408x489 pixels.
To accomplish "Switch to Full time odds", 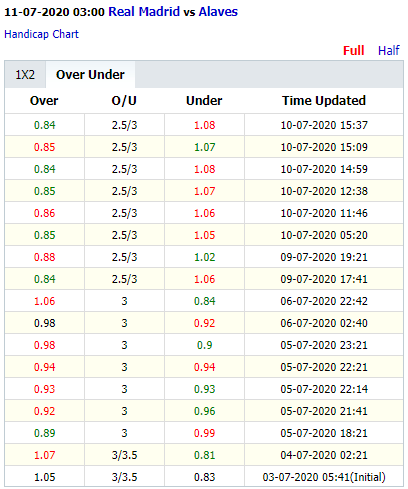I will (354, 51).
